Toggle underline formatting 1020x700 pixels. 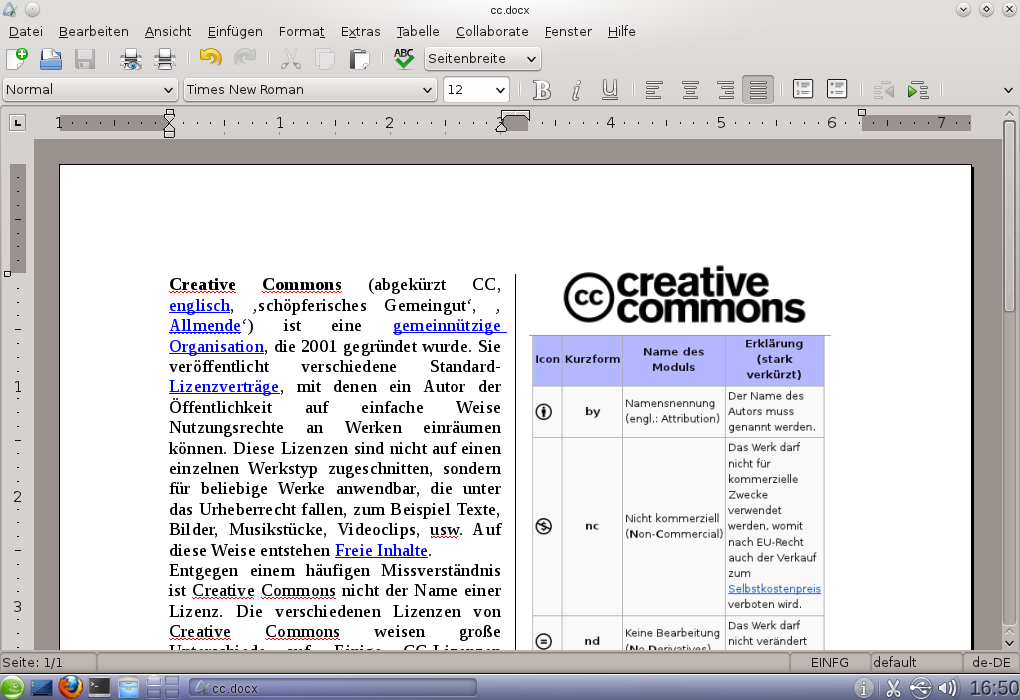tap(610, 90)
